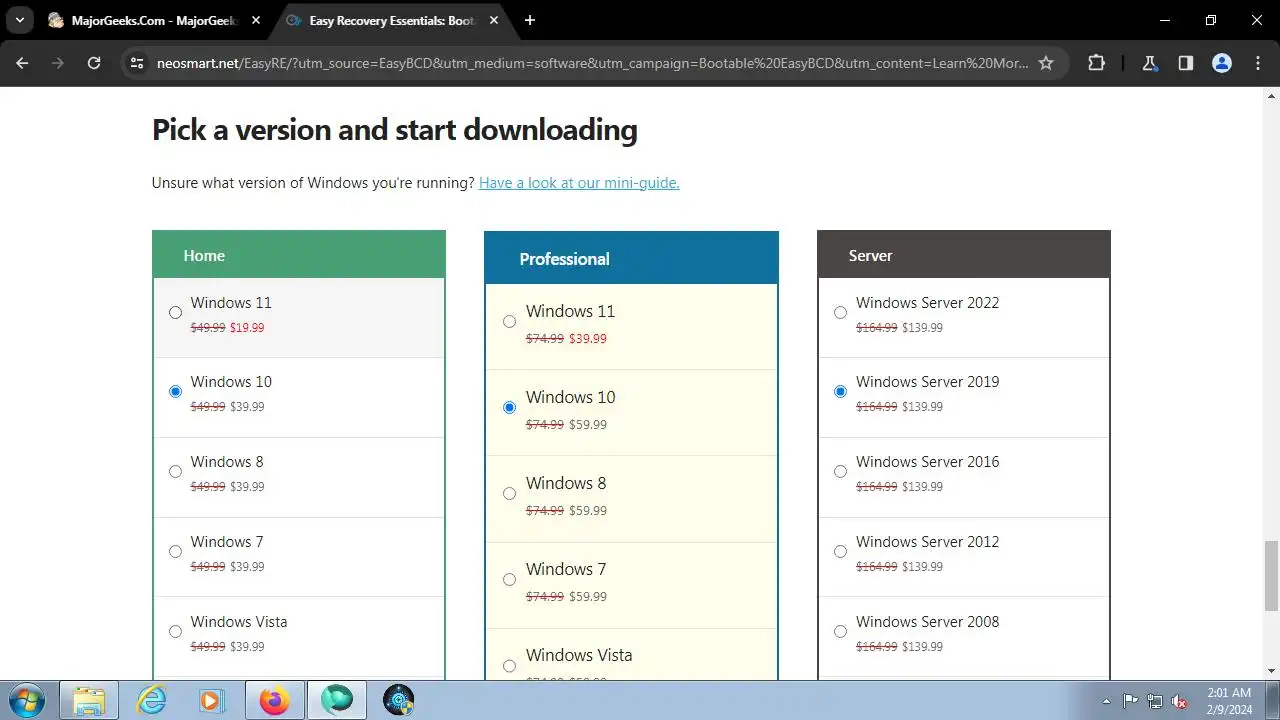The width and height of the screenshot is (1280, 720).
Task: Click the Professional column header
Action: [631, 258]
